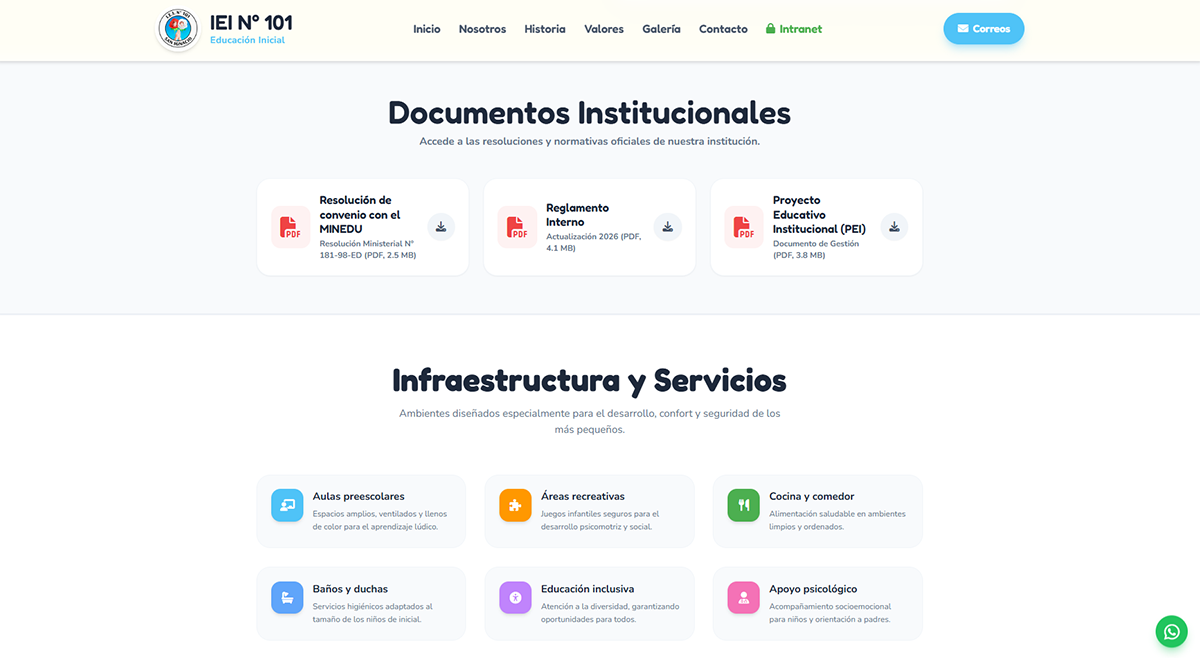Screen dimensions: 1200x658
Task: Click the Aulas preescolares blue icon
Action: [x=287, y=505]
